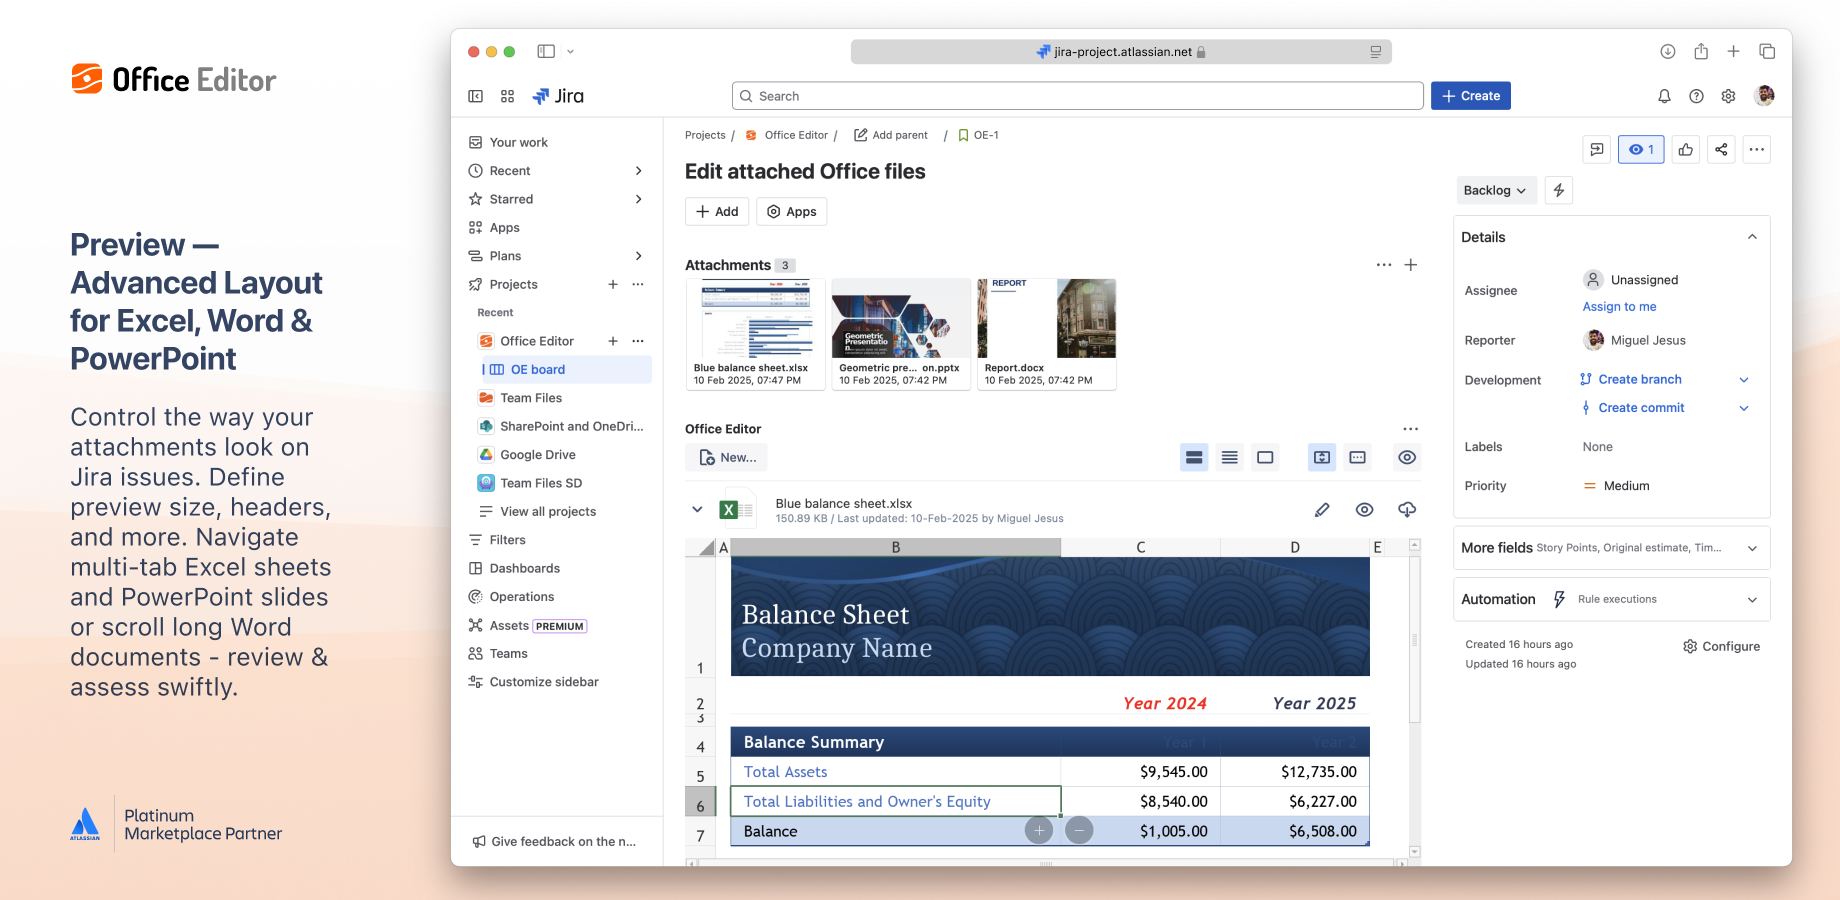Open Safari sidebar toggle icon
The image size is (1840, 900).
[x=546, y=51]
